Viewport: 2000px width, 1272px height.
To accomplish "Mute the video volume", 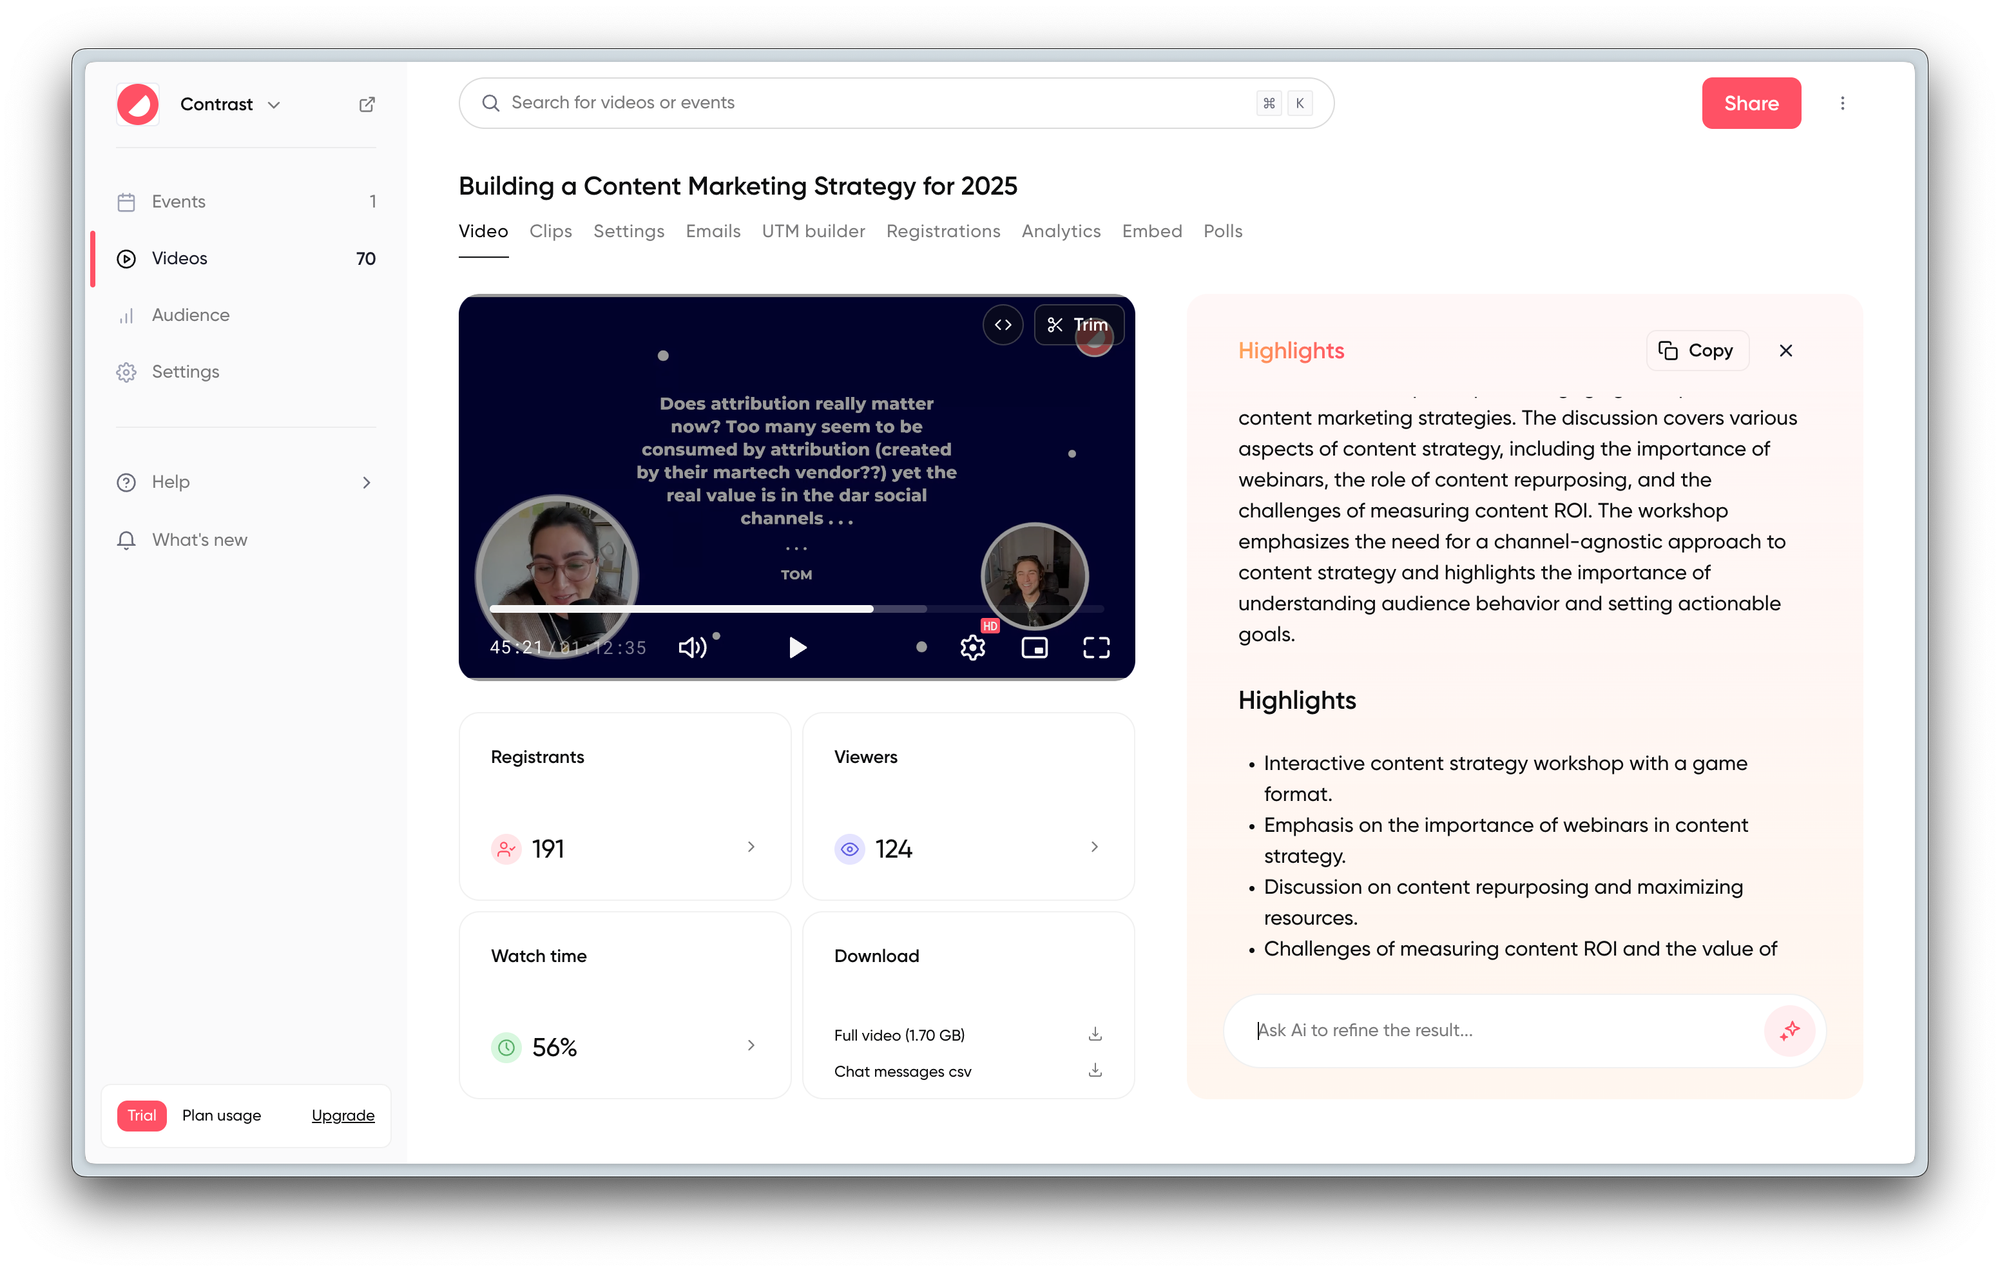I will 693,647.
